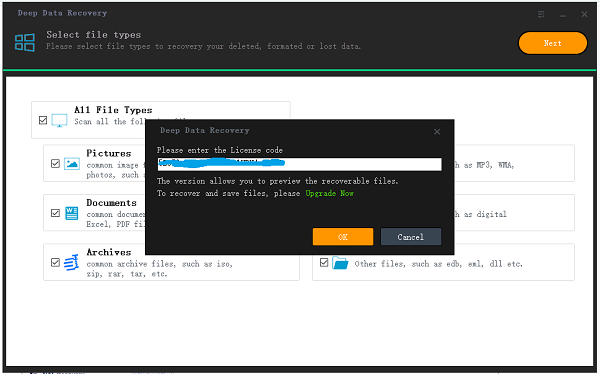Click the Archives stacked files icon
This screenshot has height=374, width=600.
click(71, 263)
